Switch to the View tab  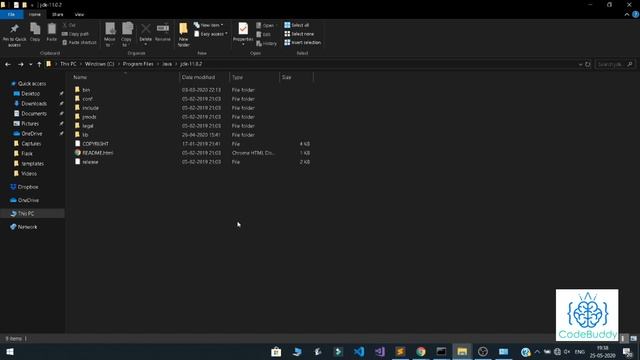pos(79,14)
